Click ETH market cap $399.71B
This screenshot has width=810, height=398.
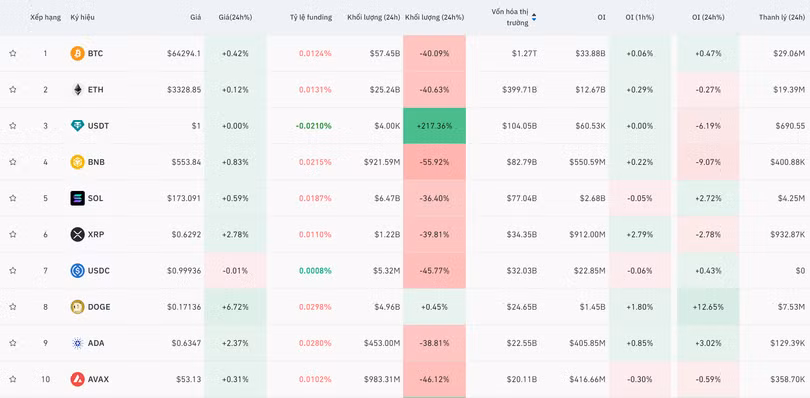click(x=519, y=89)
